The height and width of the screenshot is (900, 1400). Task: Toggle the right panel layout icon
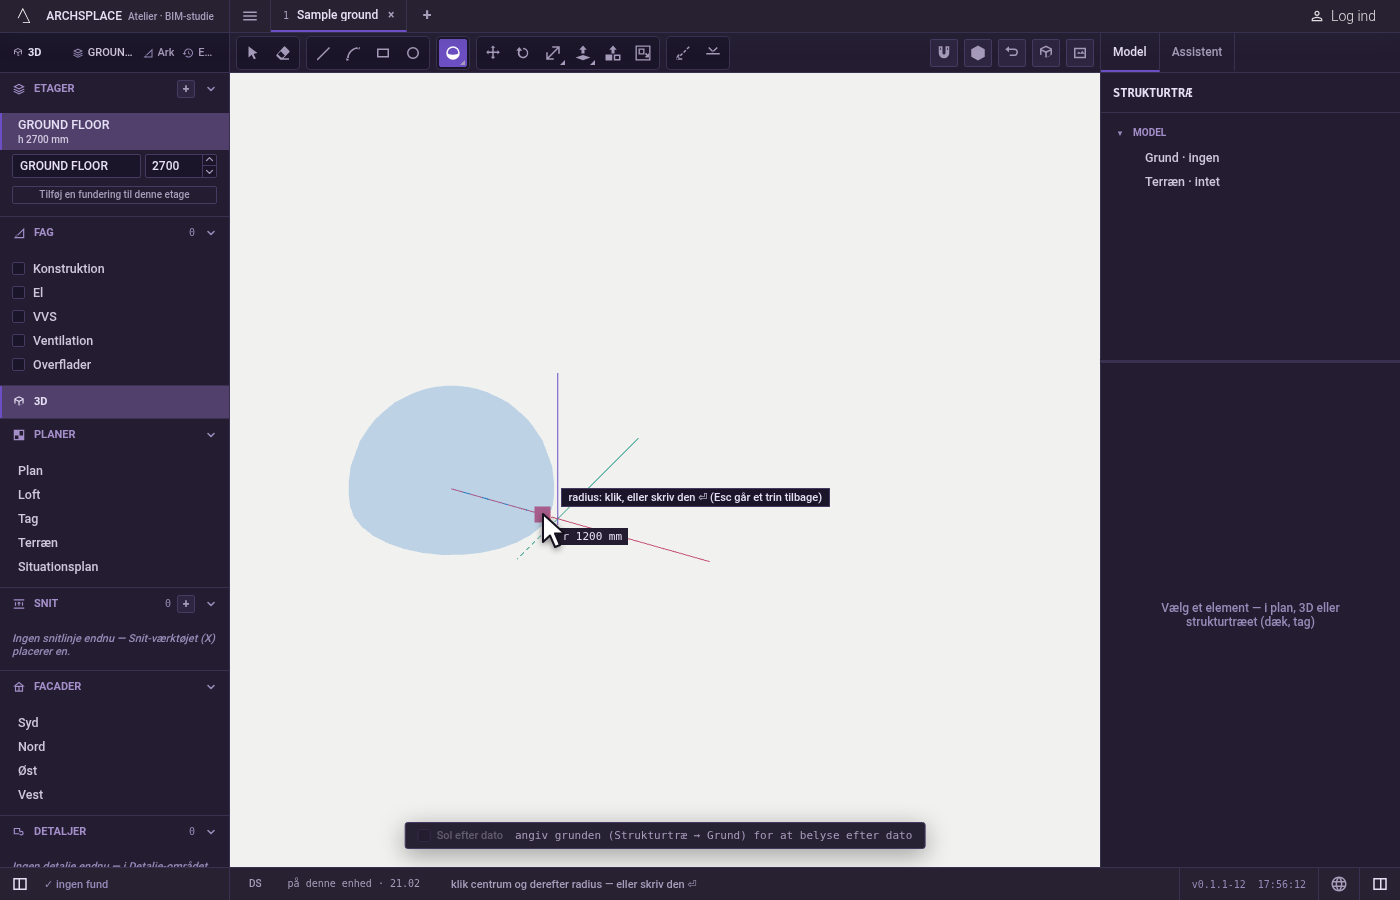click(x=1380, y=884)
